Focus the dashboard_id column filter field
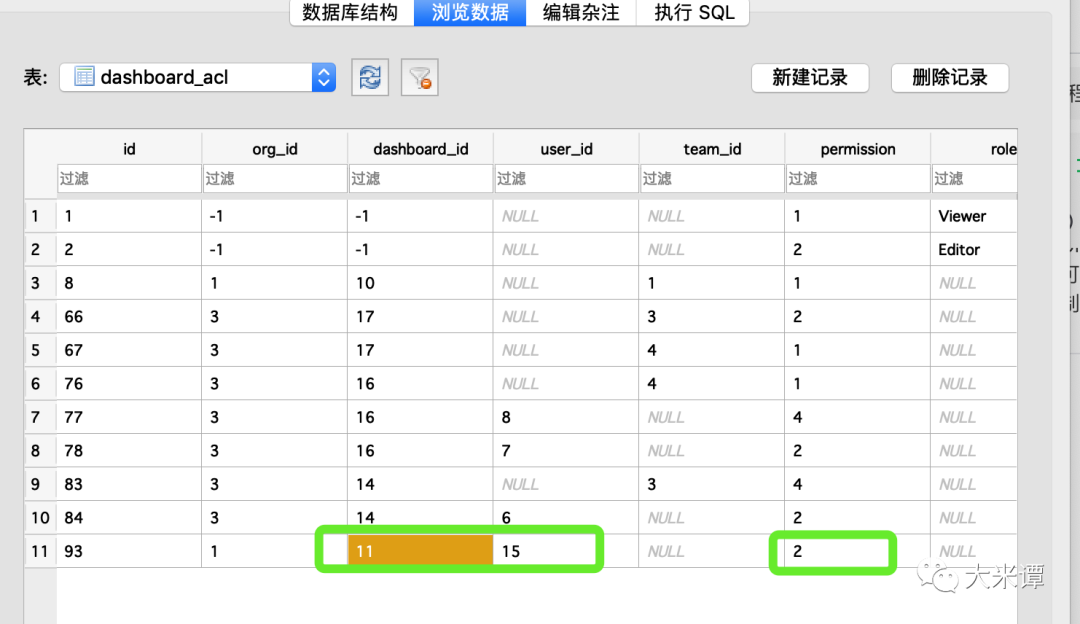Image resolution: width=1080 pixels, height=624 pixels. (x=420, y=178)
